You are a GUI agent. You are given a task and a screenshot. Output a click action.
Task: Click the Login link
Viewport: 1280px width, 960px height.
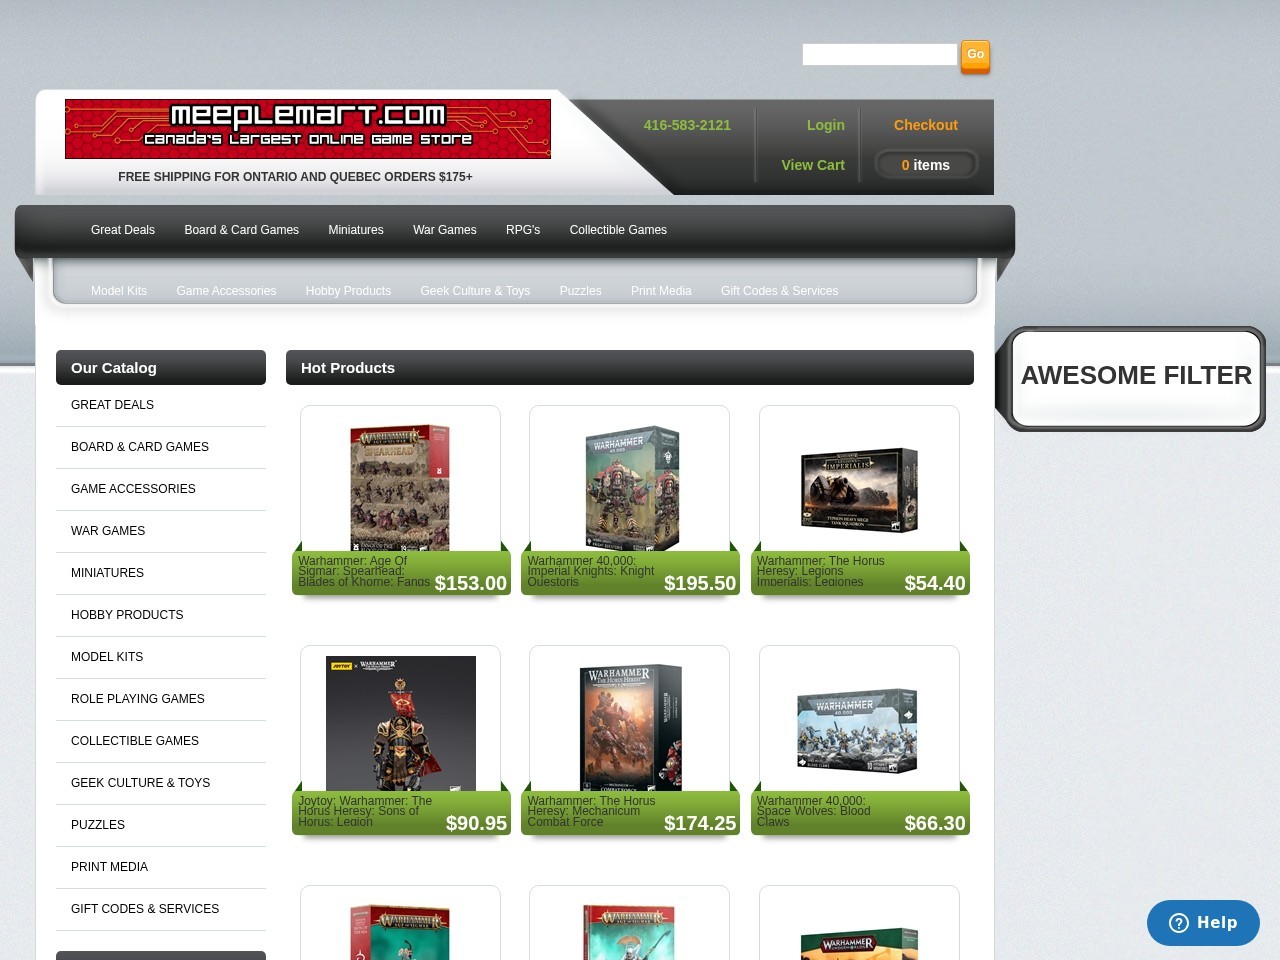pyautogui.click(x=825, y=125)
